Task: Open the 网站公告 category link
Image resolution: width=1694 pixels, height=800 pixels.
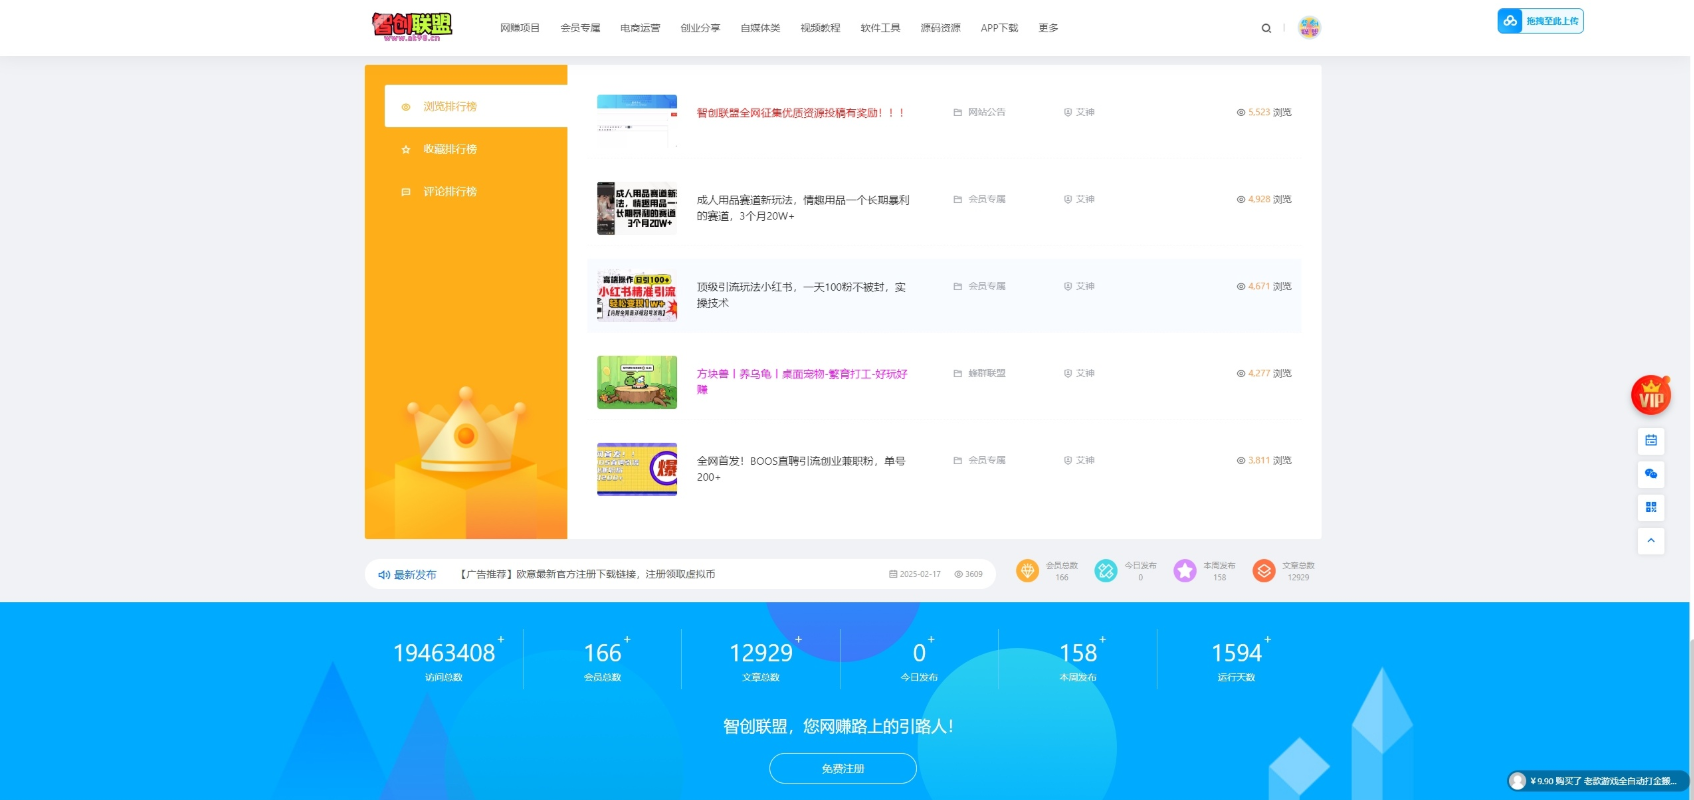Action: tap(986, 113)
